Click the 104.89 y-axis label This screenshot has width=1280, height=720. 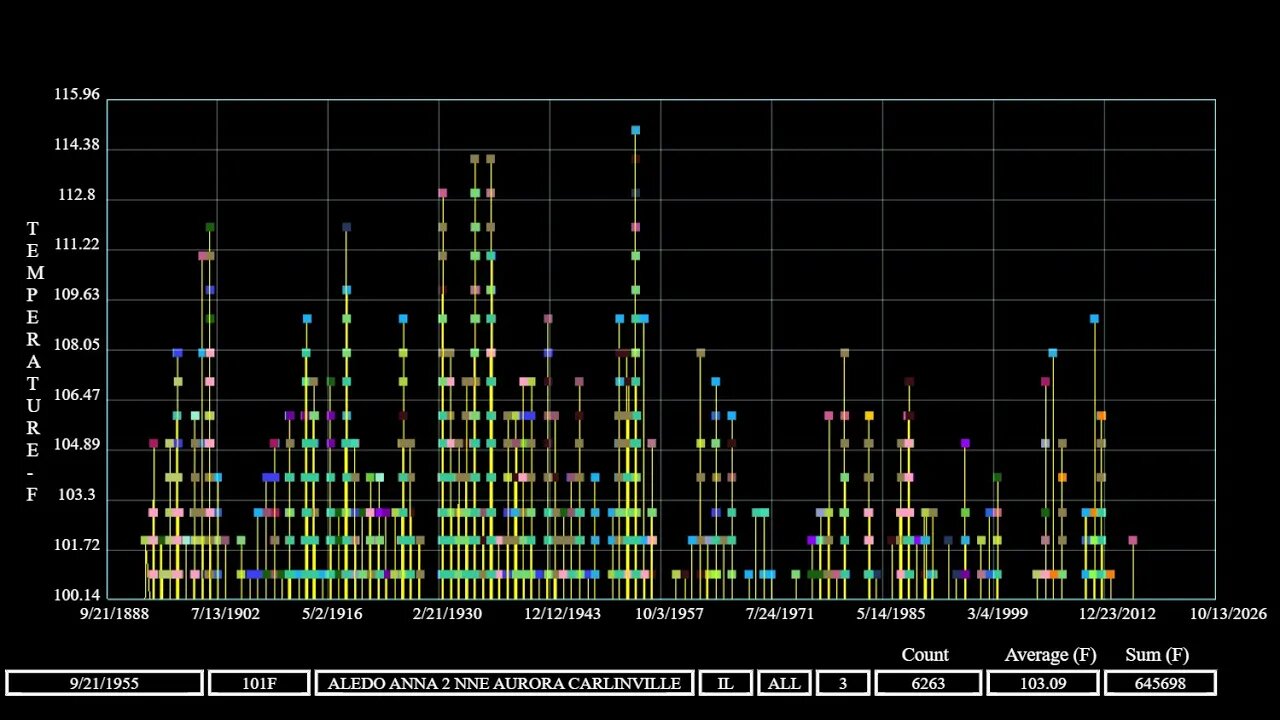(77, 445)
